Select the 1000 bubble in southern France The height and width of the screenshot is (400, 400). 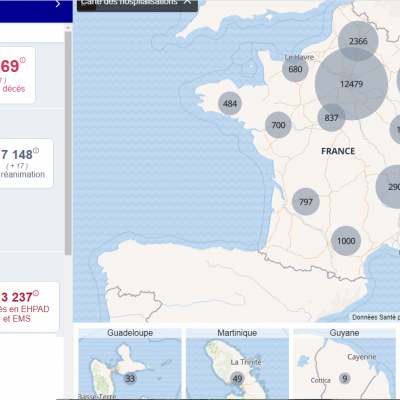346,241
